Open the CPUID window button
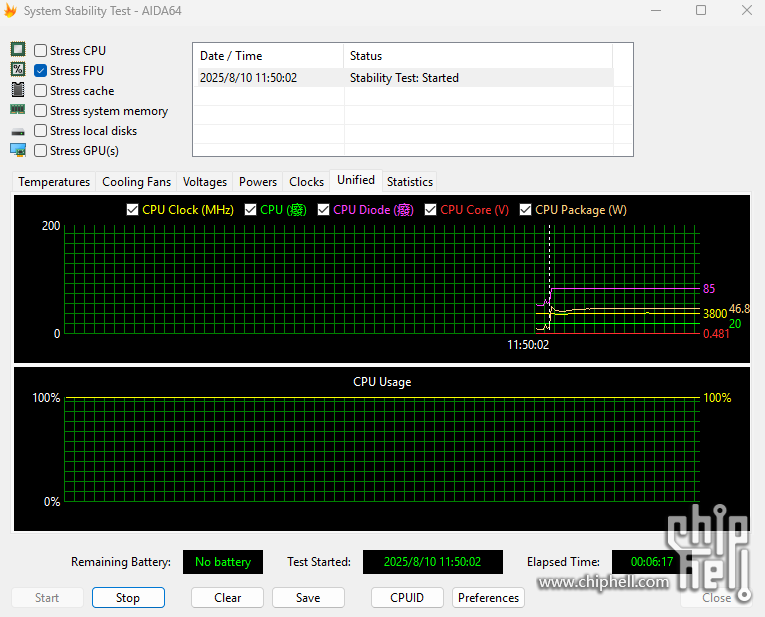The width and height of the screenshot is (765, 617). pos(407,597)
